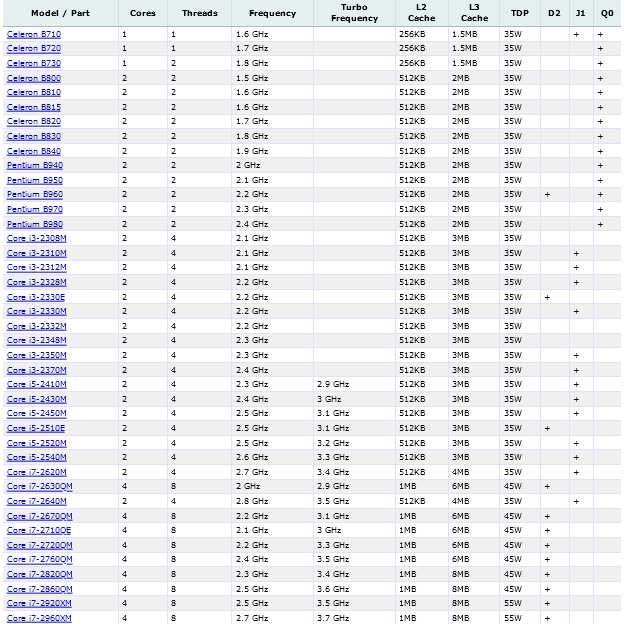This screenshot has height=624, width=638.
Task: Open the Core i7-2920XM link
Action: [x=39, y=603]
